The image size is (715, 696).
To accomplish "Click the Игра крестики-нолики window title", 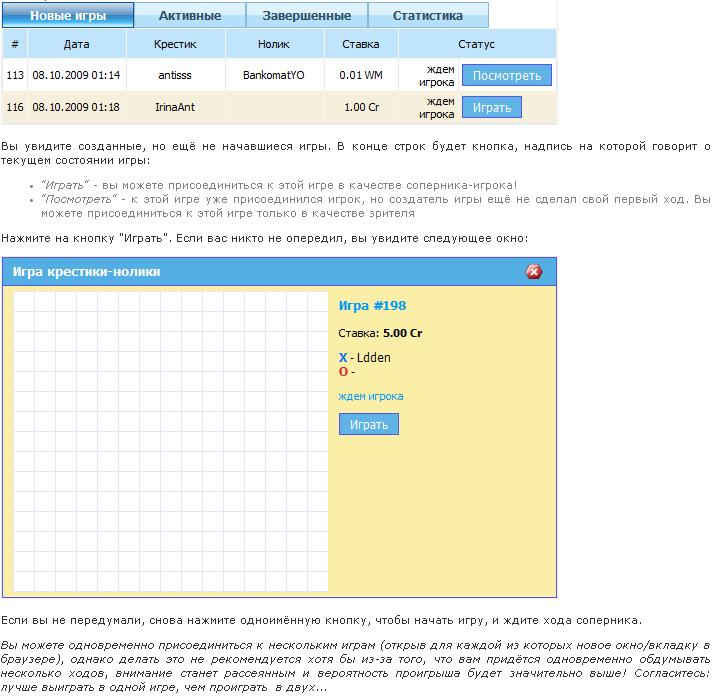I will (x=86, y=272).
